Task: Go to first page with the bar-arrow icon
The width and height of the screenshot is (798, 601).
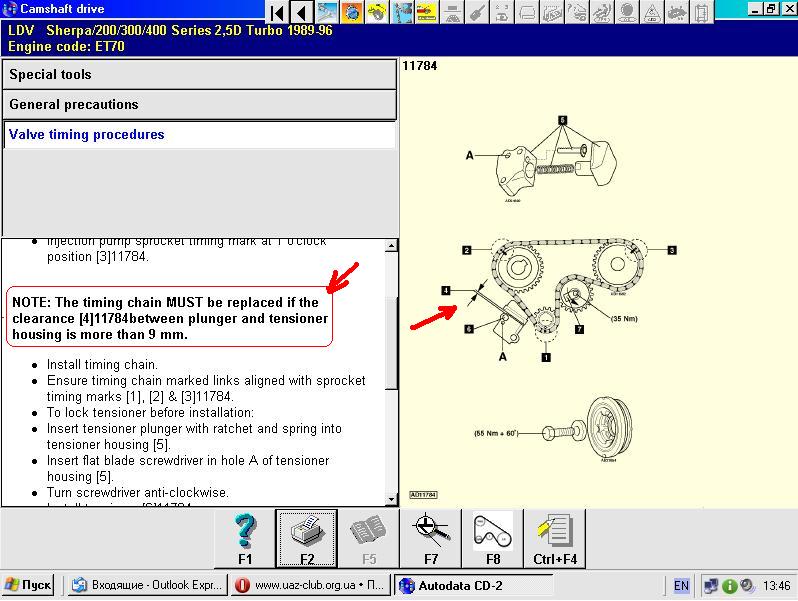Action: click(277, 12)
